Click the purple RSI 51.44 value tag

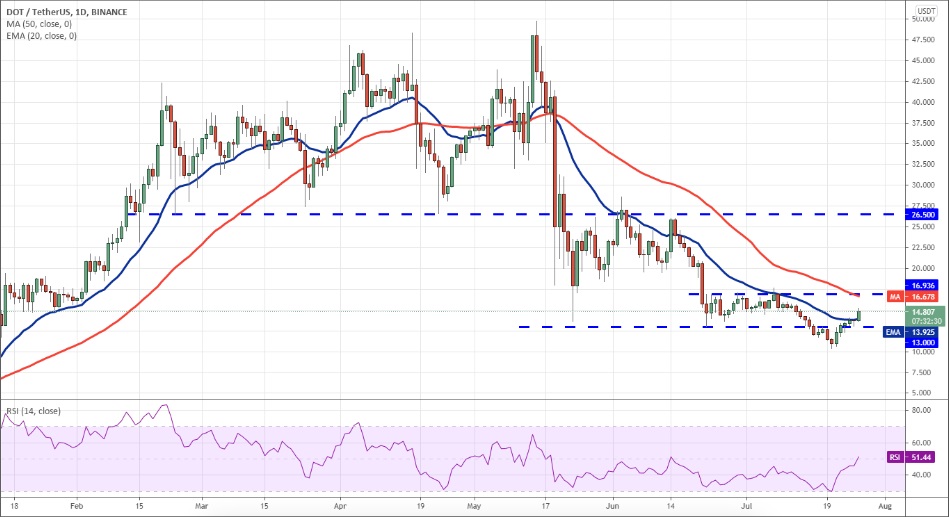[x=911, y=457]
